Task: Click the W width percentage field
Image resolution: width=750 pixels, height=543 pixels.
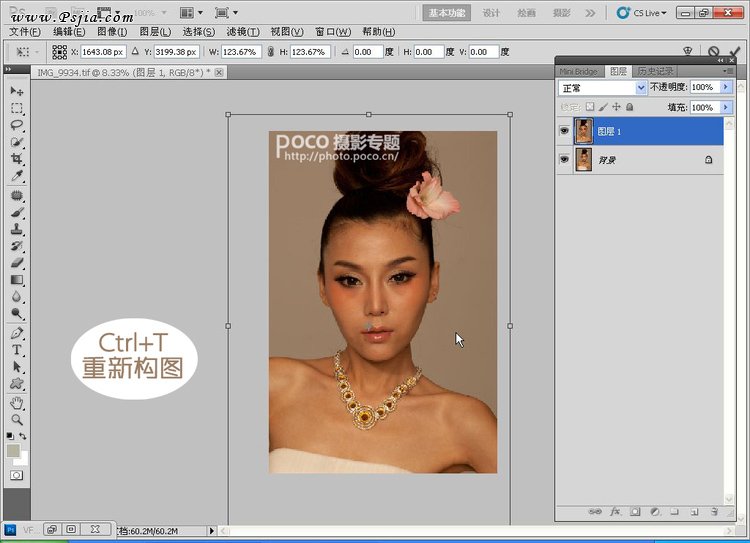Action: click(x=240, y=51)
